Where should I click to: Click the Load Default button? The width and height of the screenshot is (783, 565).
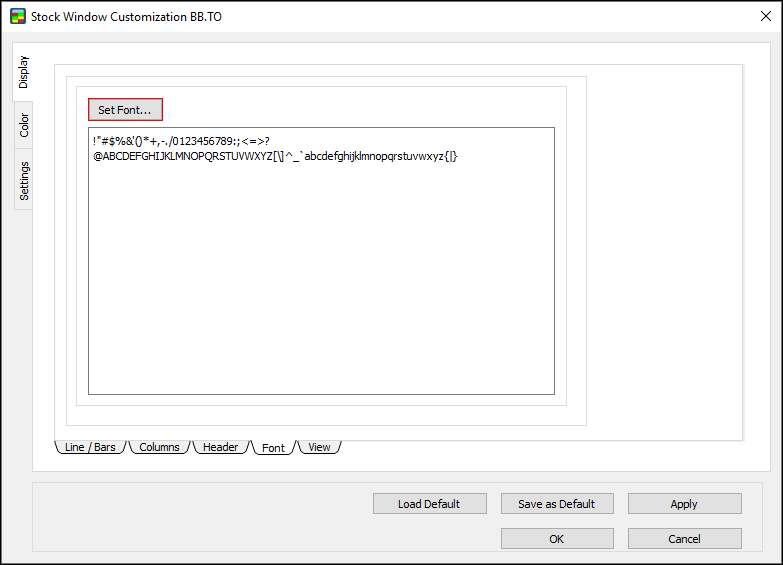(x=429, y=504)
